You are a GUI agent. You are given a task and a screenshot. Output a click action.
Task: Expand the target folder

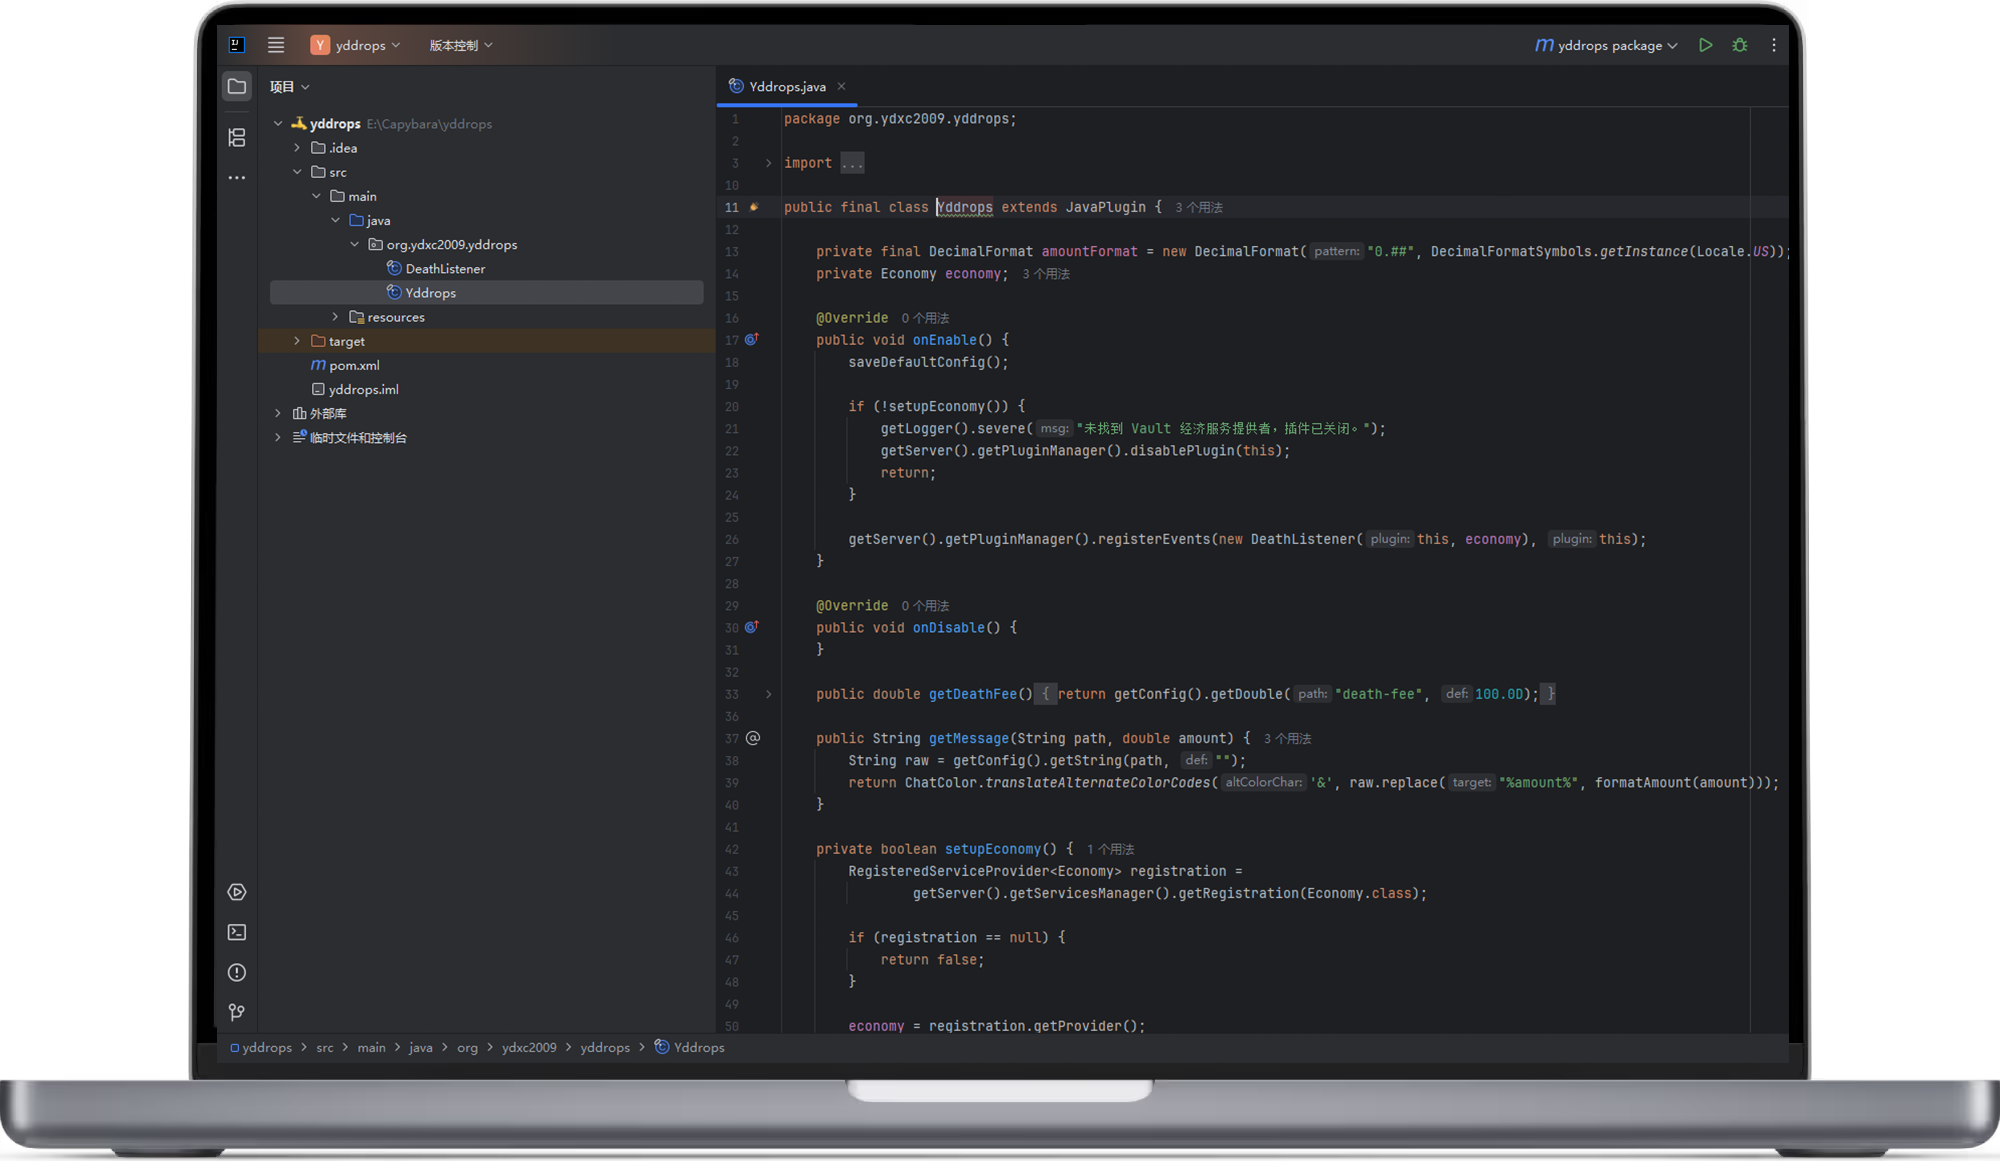pyautogui.click(x=297, y=341)
